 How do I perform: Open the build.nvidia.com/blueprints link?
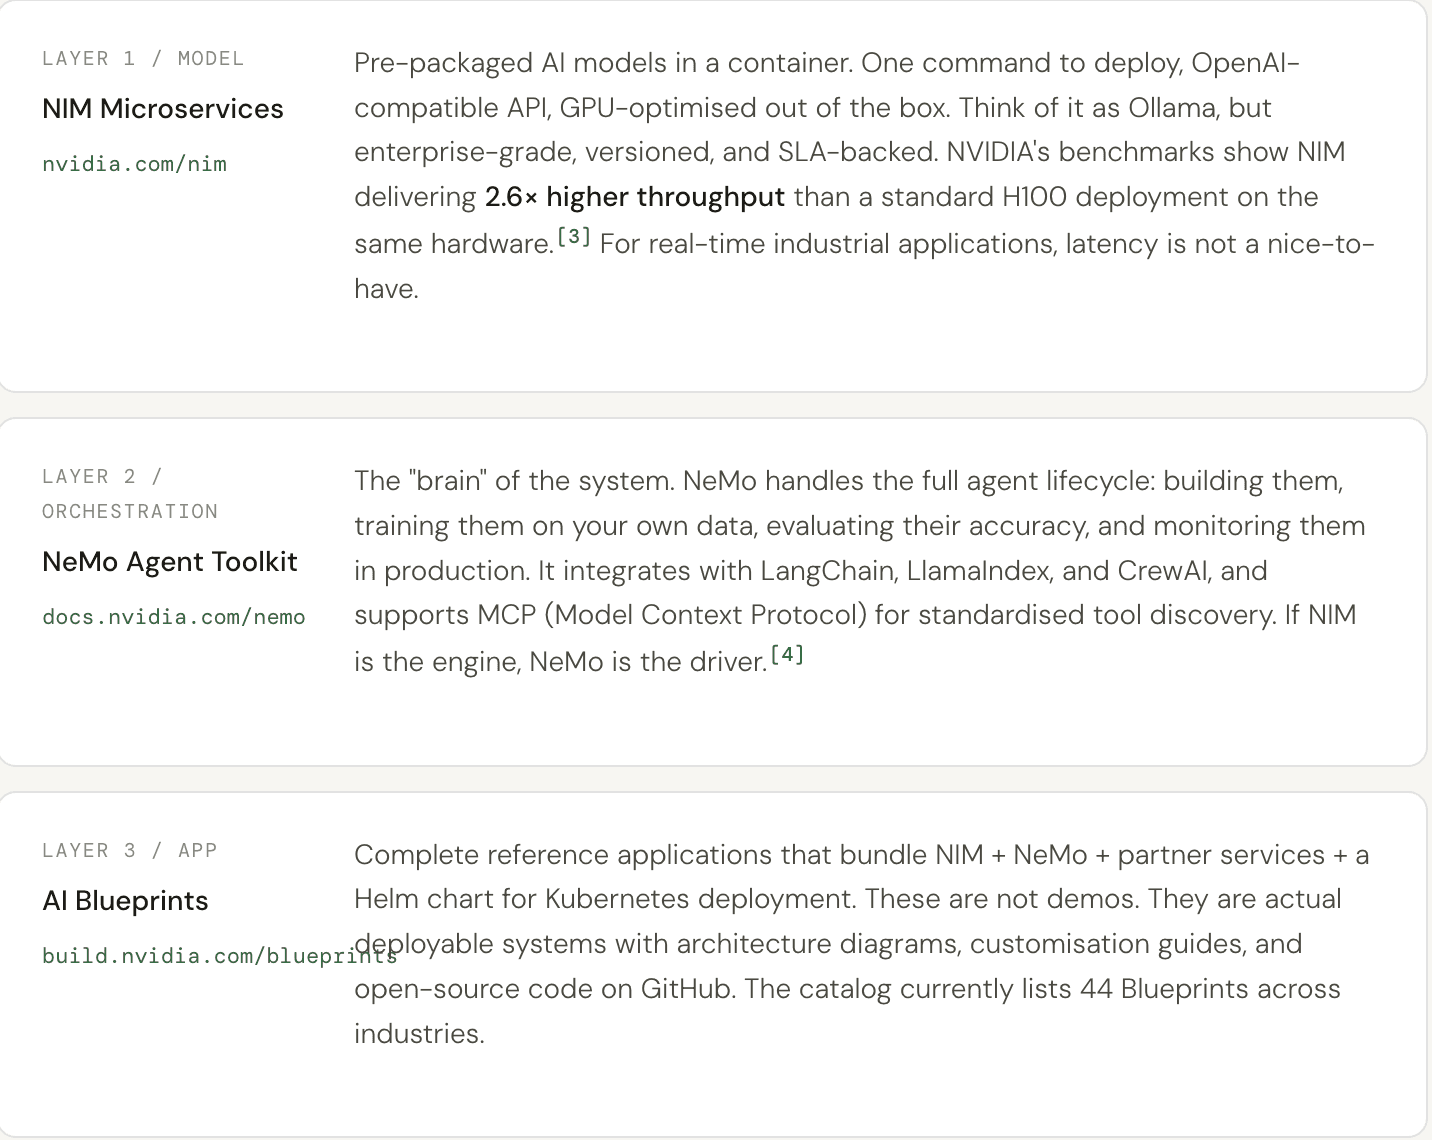(220, 956)
